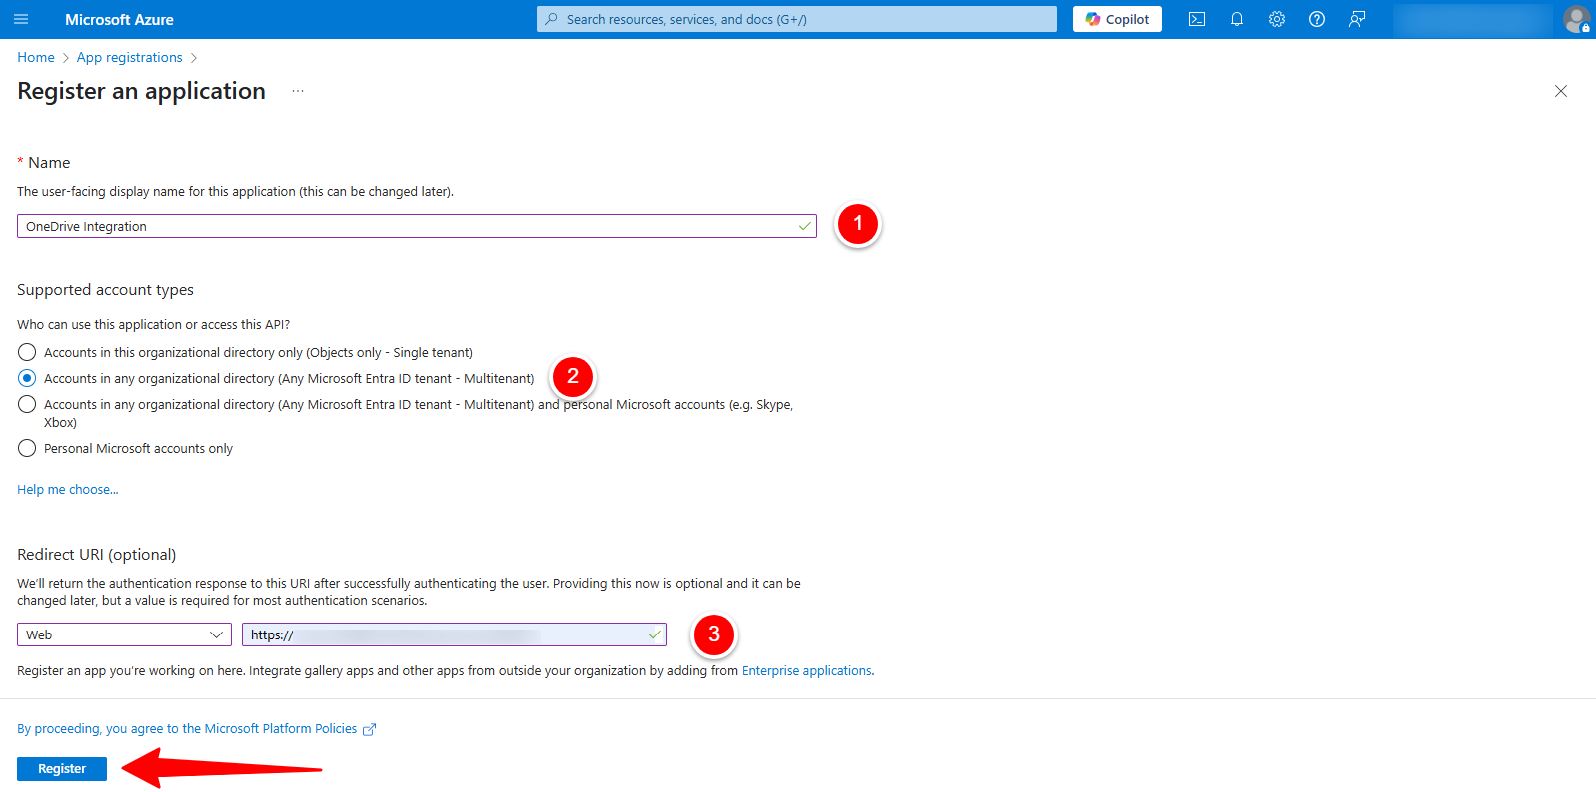Viewport: 1596px width, 792px height.
Task: Select multitenant organizational directory radio option
Action: (27, 378)
